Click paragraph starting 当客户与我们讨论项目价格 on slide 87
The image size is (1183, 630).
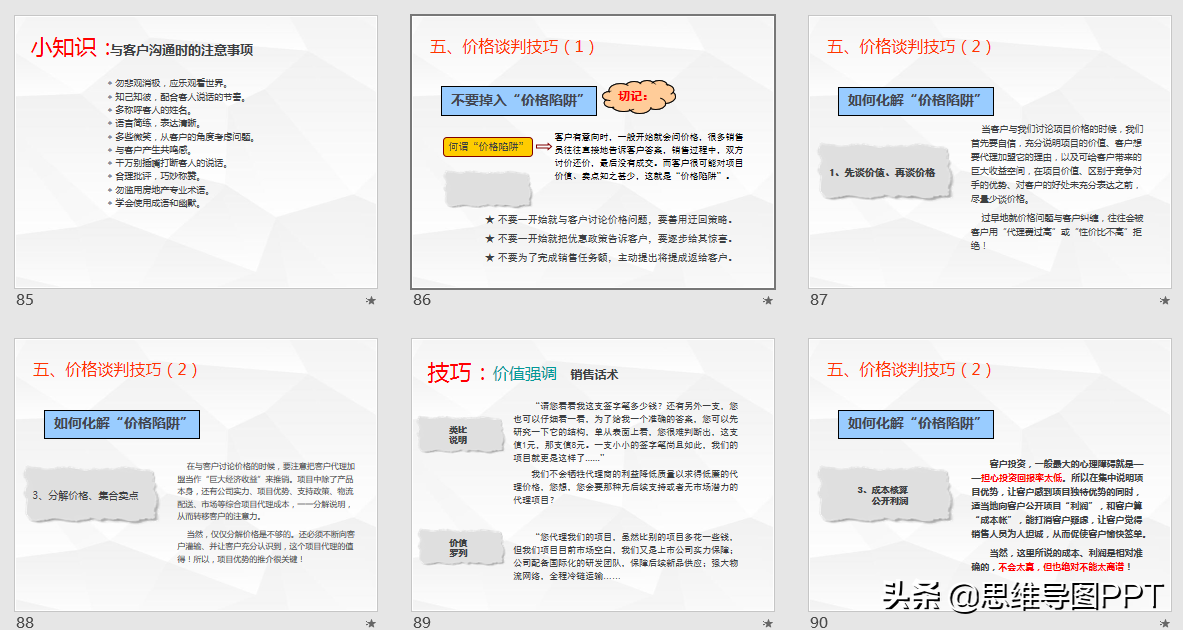click(1056, 164)
